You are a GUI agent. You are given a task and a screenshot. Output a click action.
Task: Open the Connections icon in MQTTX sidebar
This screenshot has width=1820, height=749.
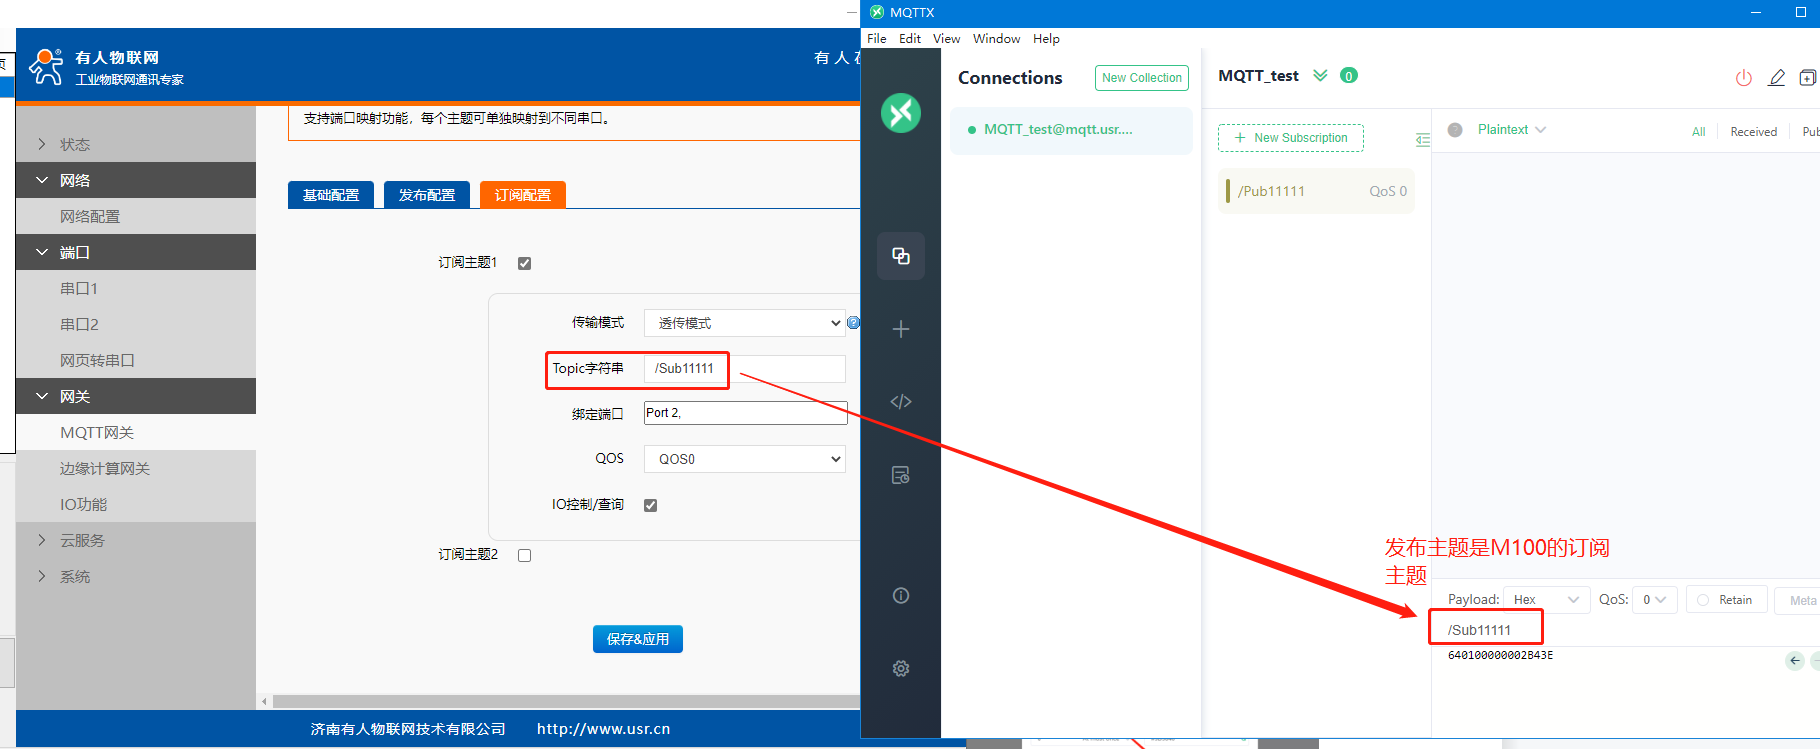coord(900,256)
